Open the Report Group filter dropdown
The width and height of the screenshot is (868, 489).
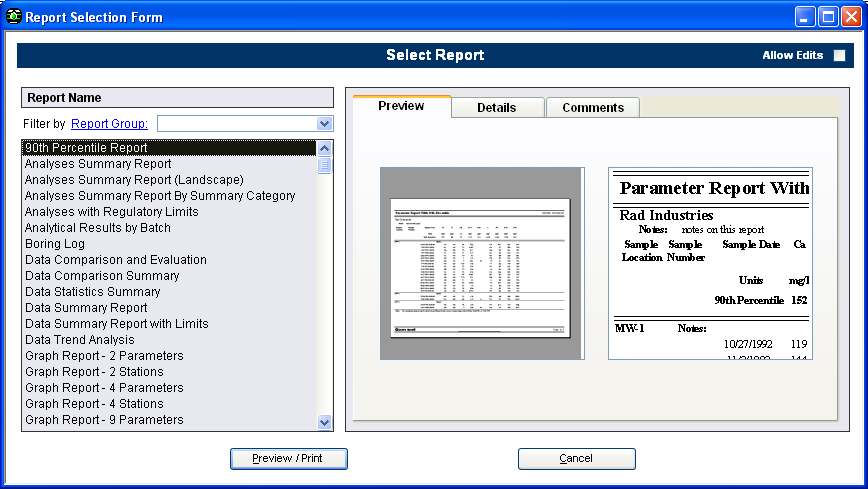324,123
